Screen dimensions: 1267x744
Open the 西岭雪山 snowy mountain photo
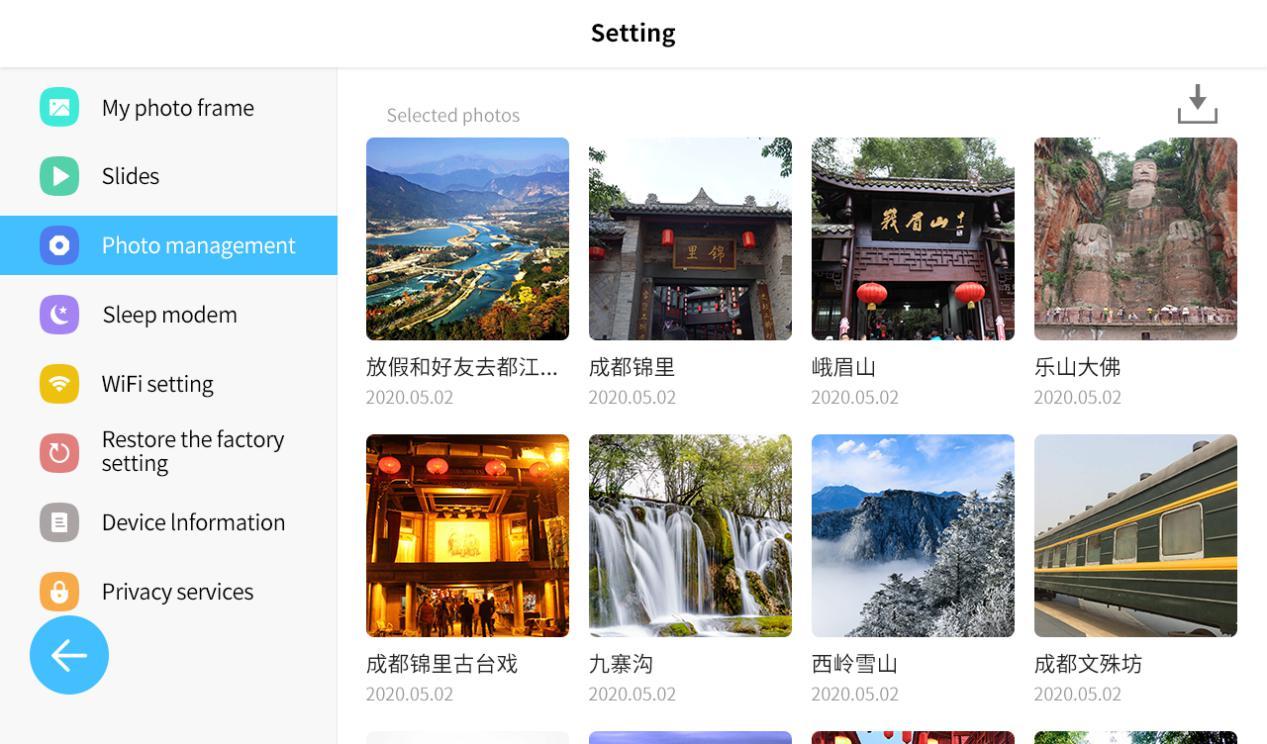(913, 535)
